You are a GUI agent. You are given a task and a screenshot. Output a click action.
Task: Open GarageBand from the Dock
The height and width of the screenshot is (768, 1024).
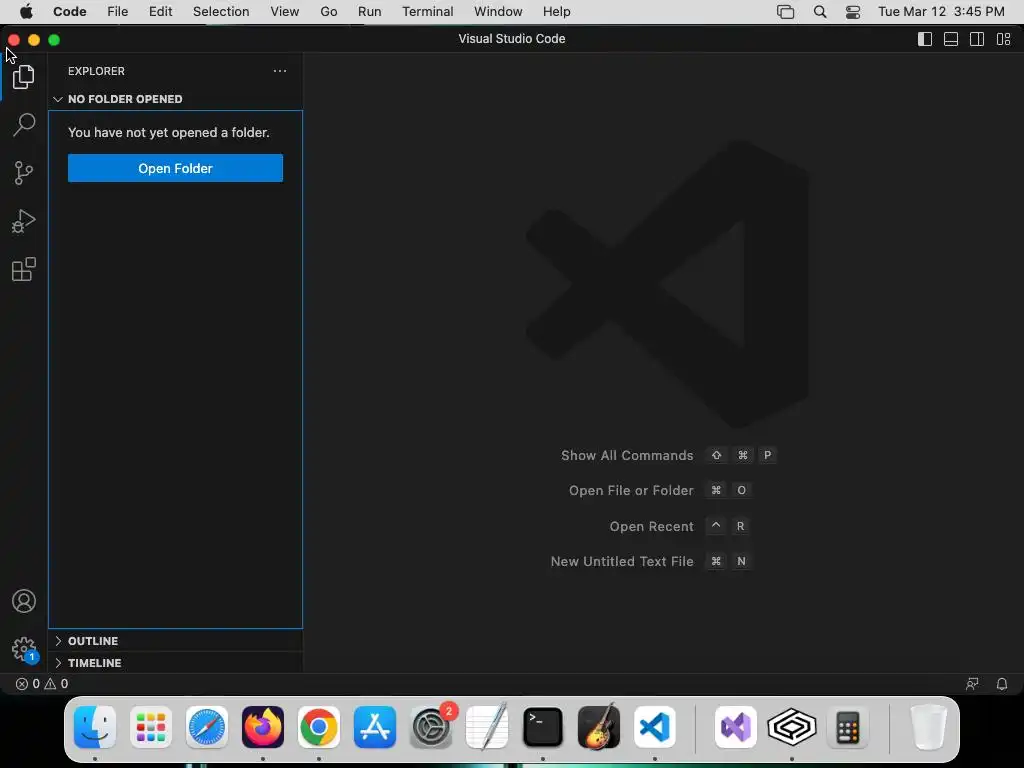(x=599, y=727)
